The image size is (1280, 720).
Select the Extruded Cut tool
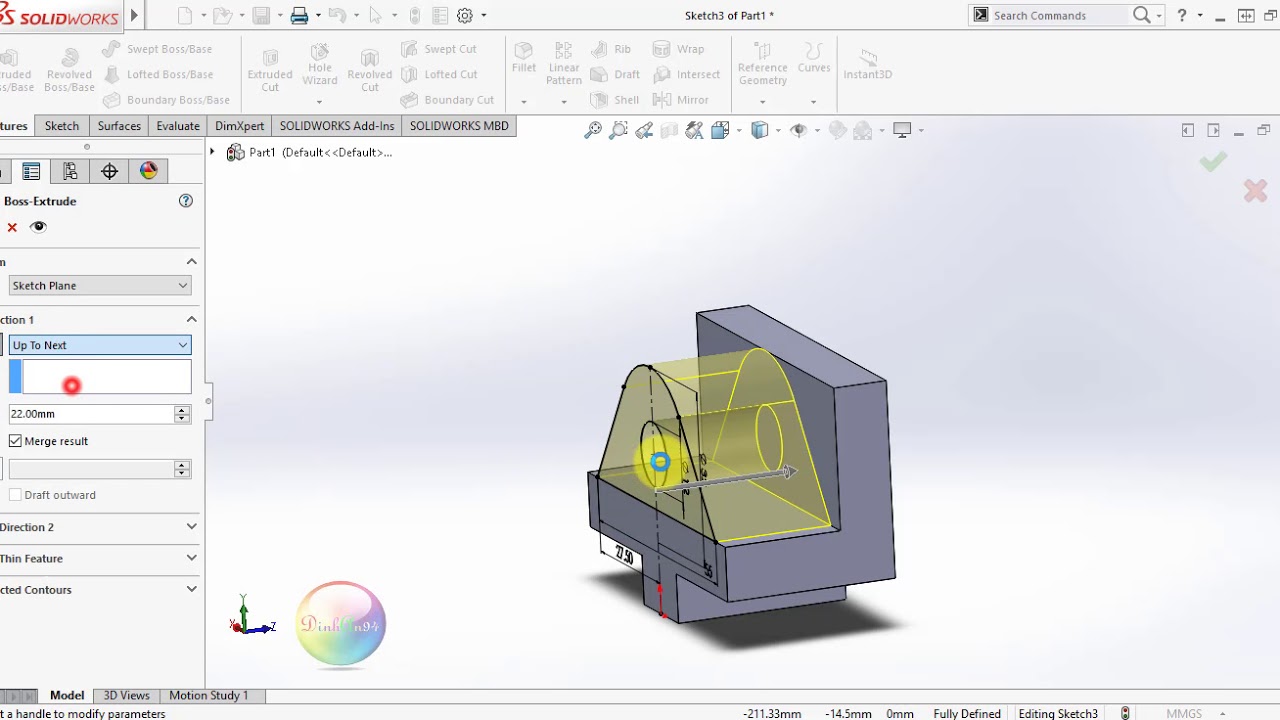coord(270,68)
